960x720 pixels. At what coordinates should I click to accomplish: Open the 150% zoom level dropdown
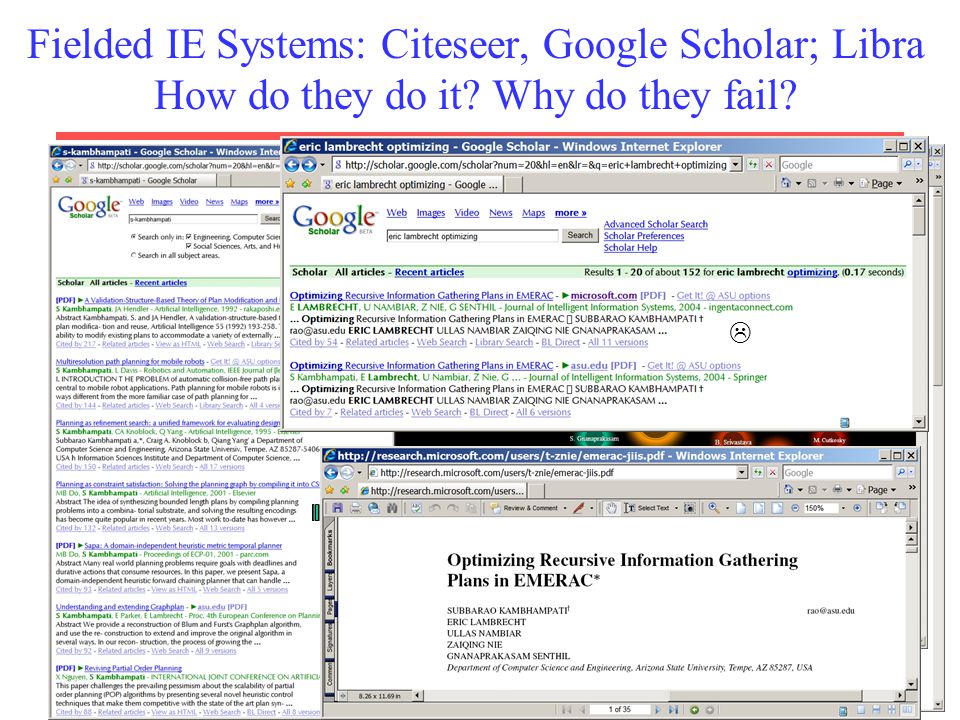click(843, 508)
